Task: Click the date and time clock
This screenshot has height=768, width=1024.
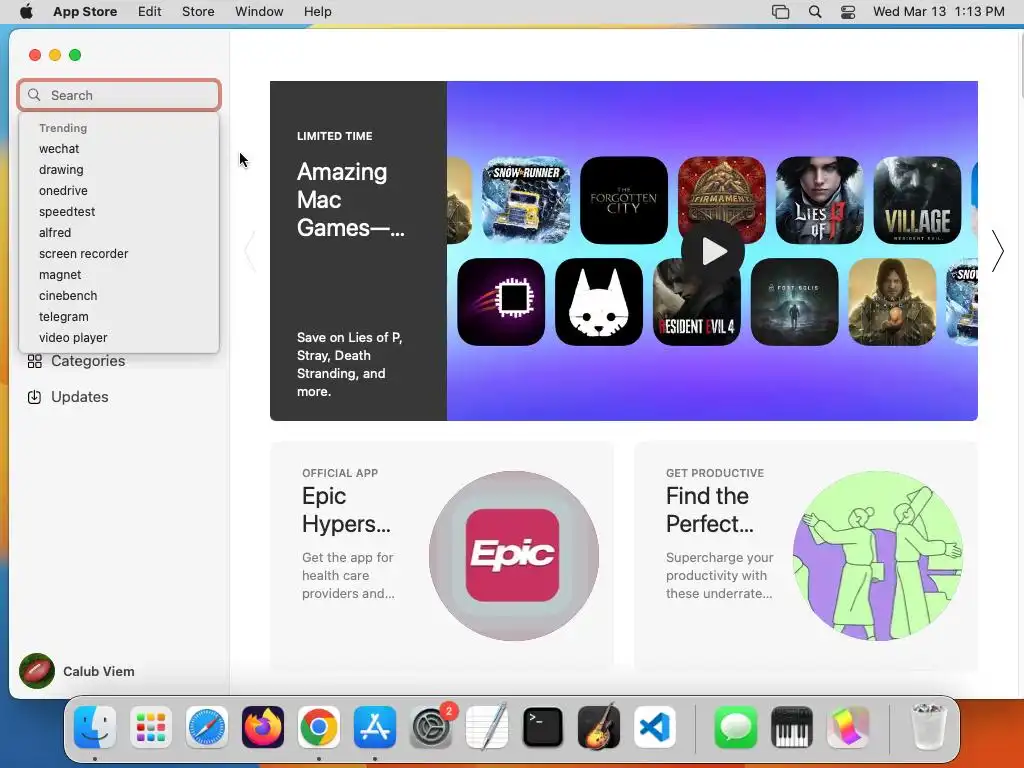Action: [938, 12]
